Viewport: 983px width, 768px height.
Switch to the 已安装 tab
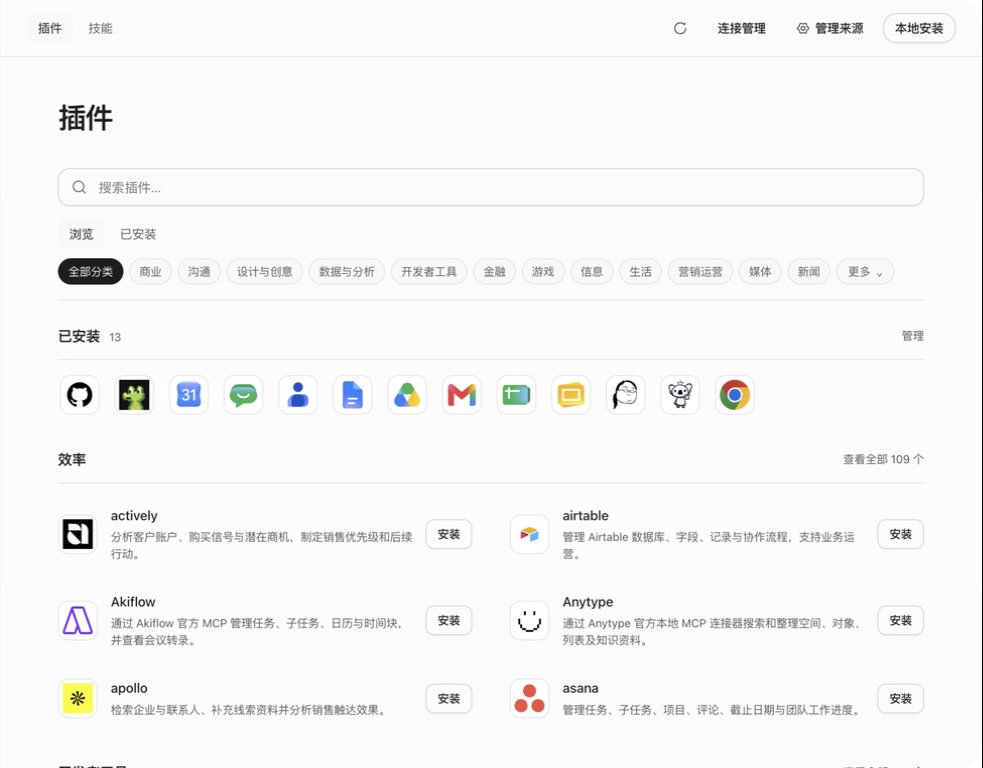pyautogui.click(x=138, y=234)
